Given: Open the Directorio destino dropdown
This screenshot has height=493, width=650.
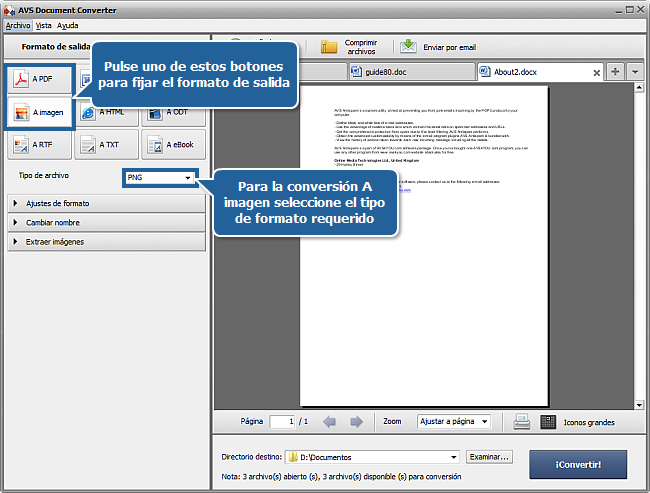Looking at the screenshot, I should tap(372, 457).
